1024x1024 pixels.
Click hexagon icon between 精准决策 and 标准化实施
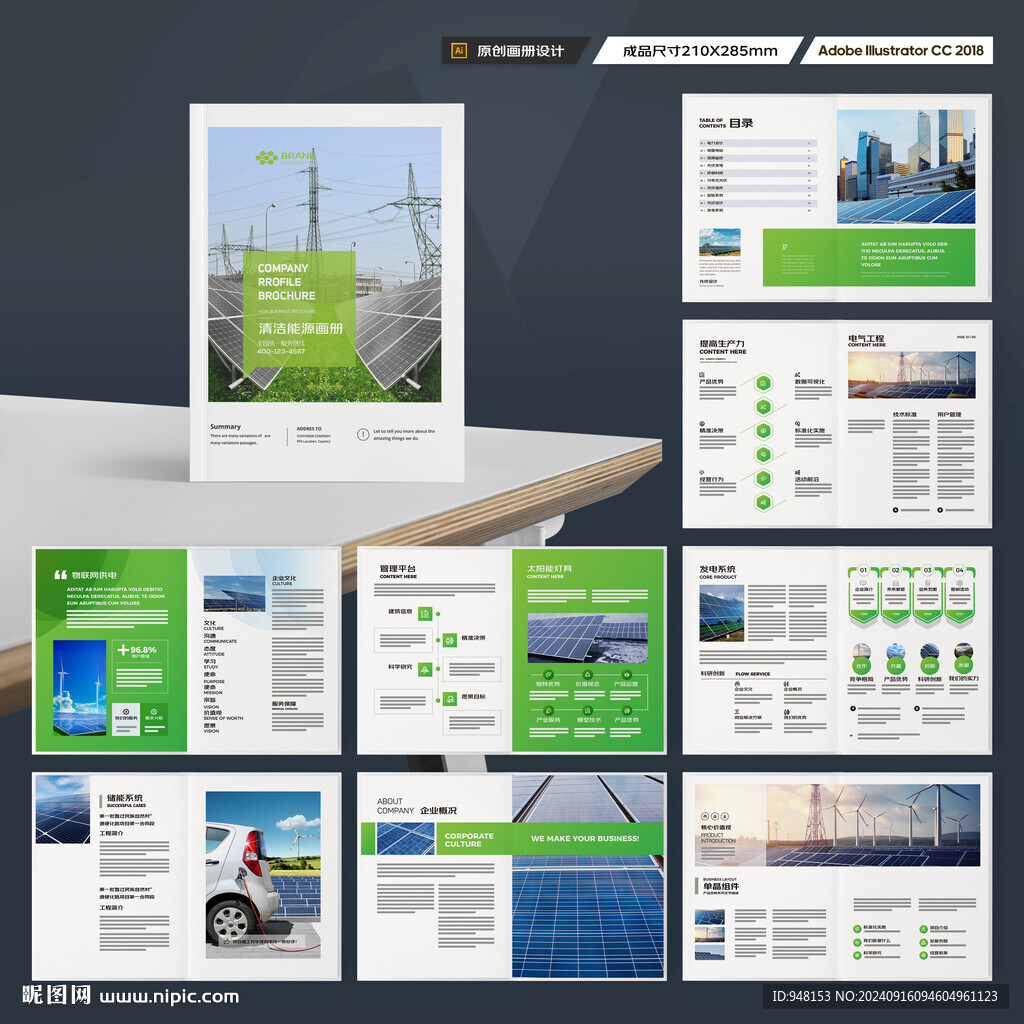coord(763,431)
